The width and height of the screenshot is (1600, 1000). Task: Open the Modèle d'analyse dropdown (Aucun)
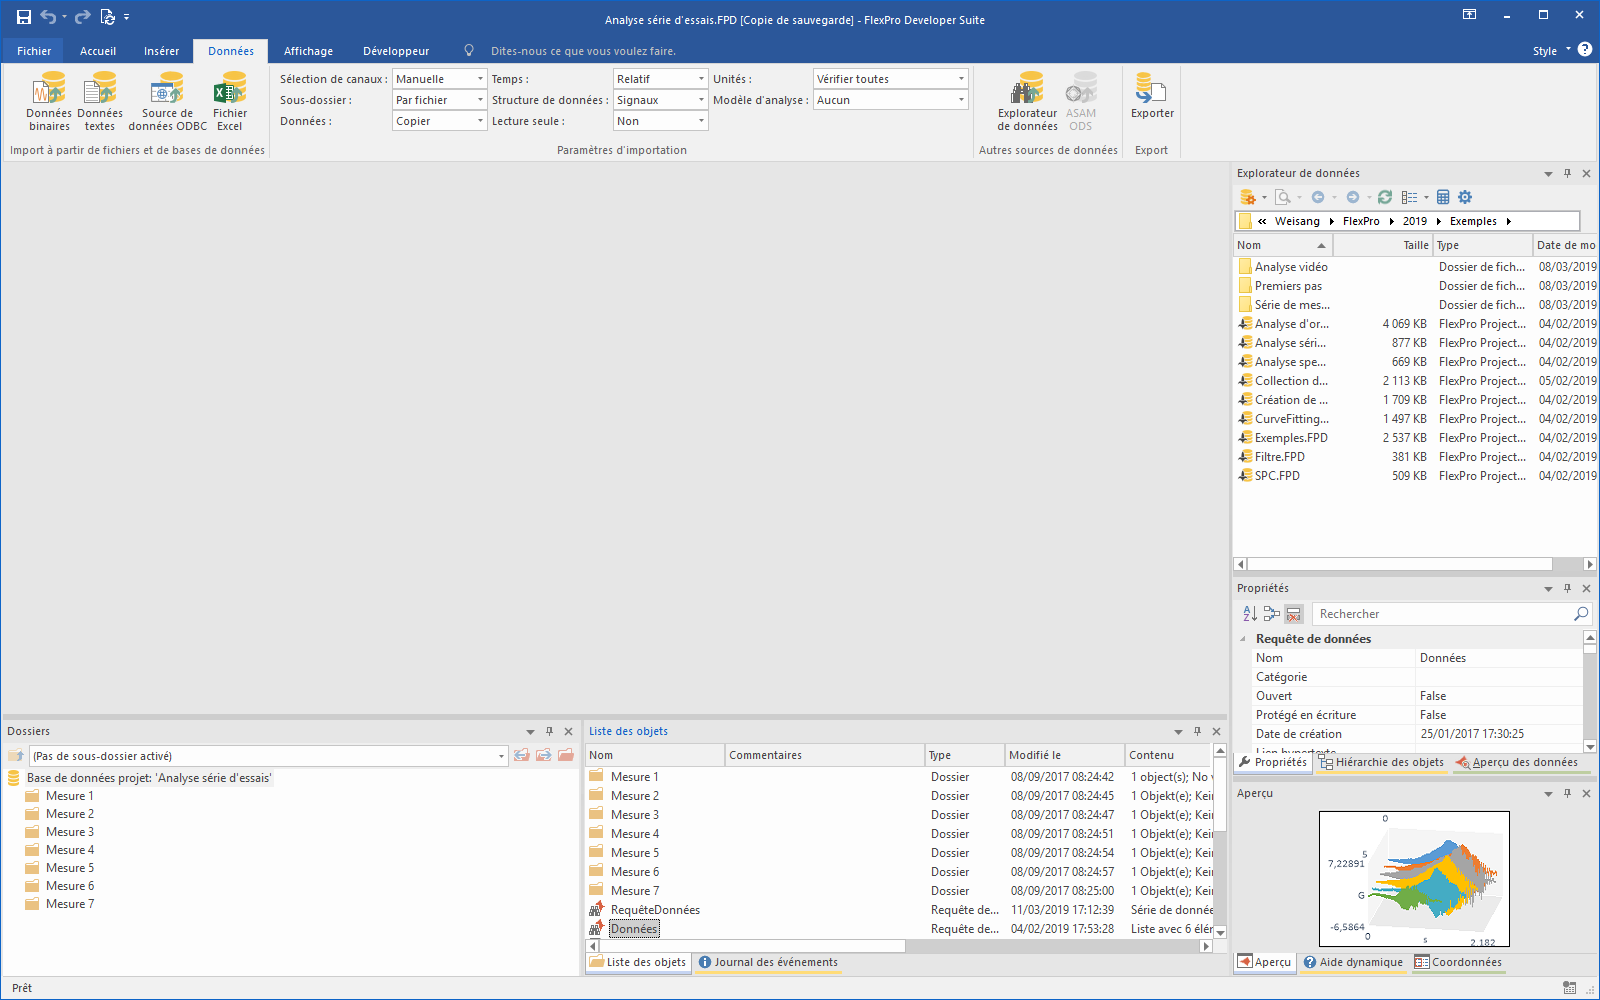click(x=890, y=100)
